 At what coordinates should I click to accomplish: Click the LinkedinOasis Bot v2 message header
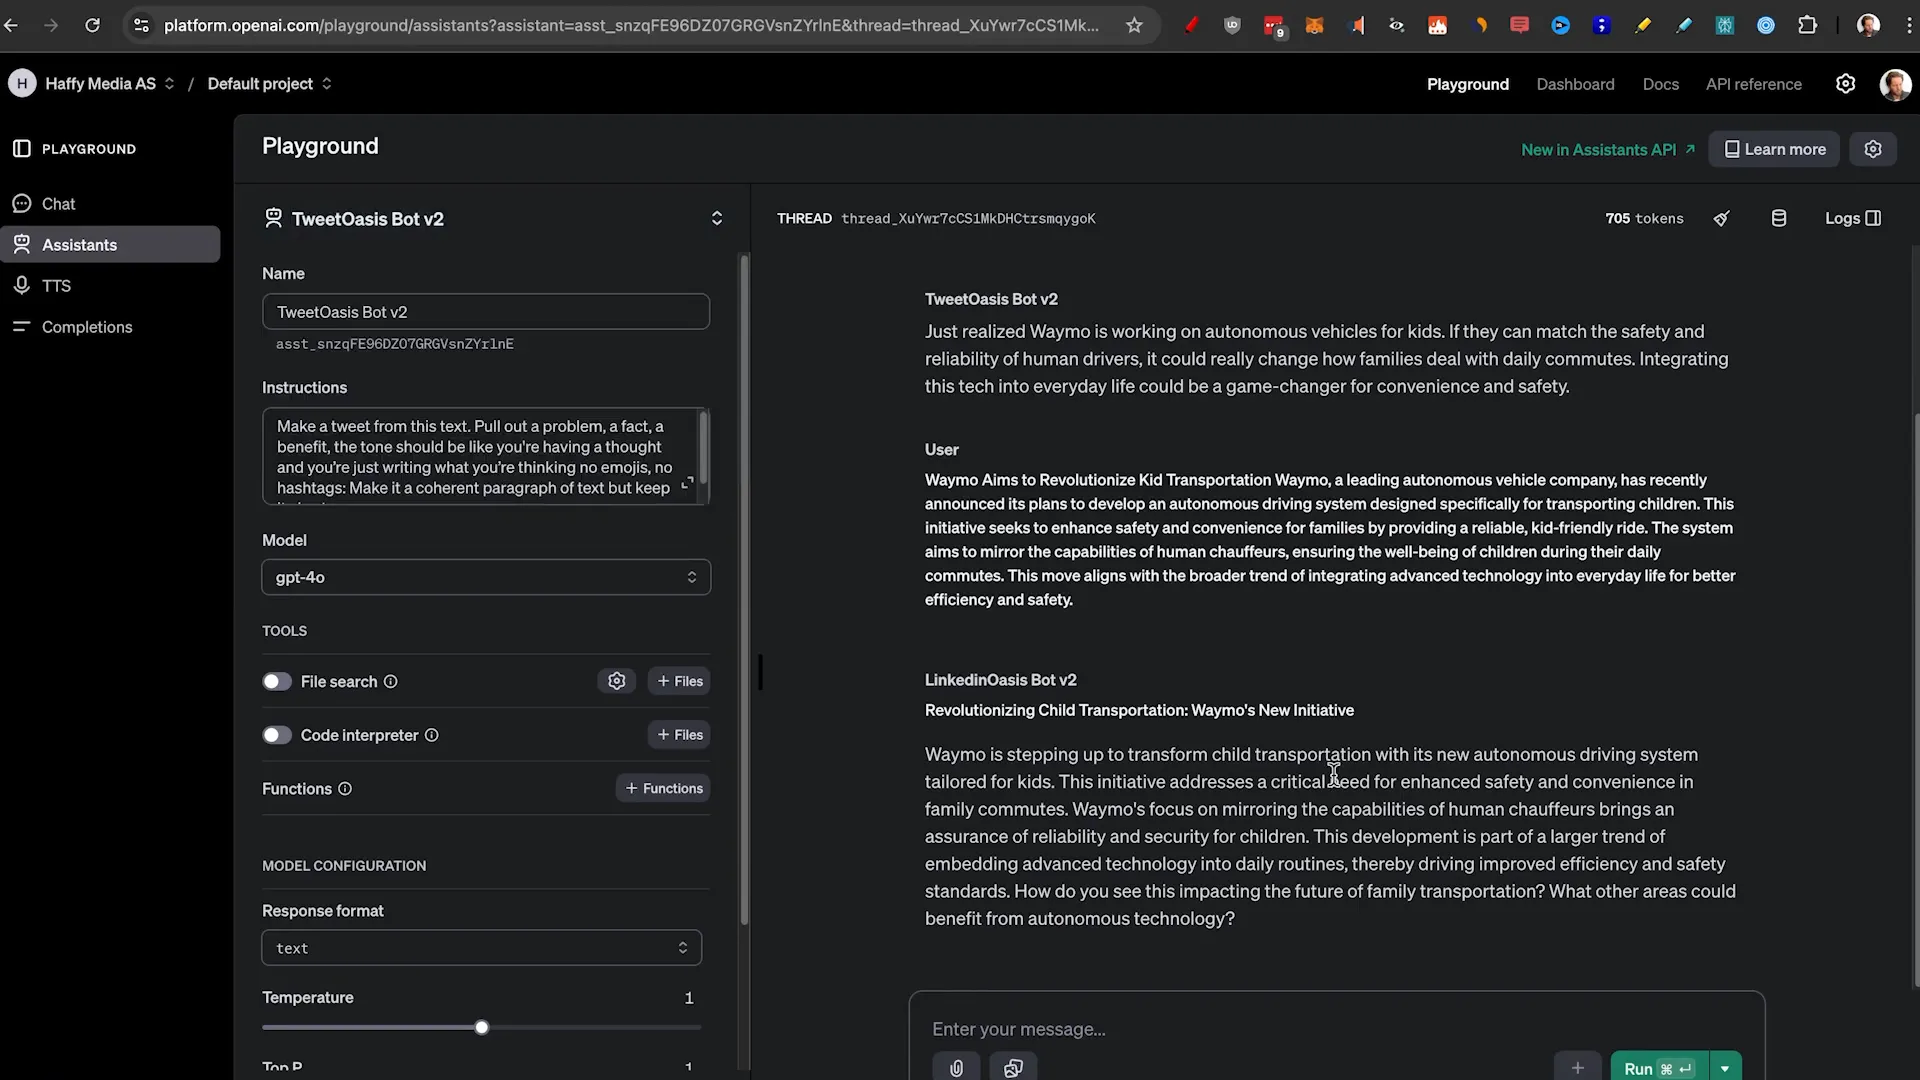(1000, 680)
